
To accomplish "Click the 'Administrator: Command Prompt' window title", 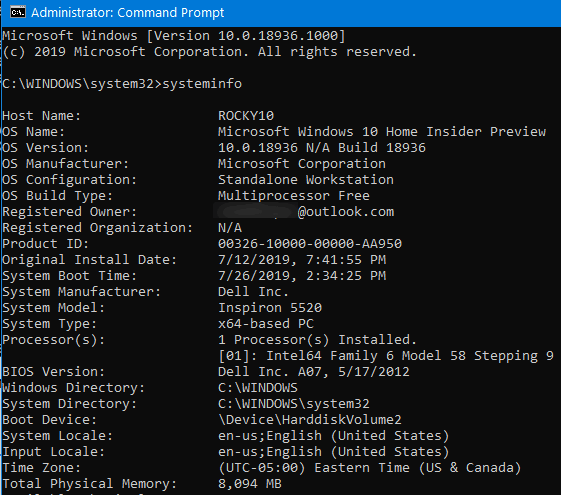I will tap(128, 13).
